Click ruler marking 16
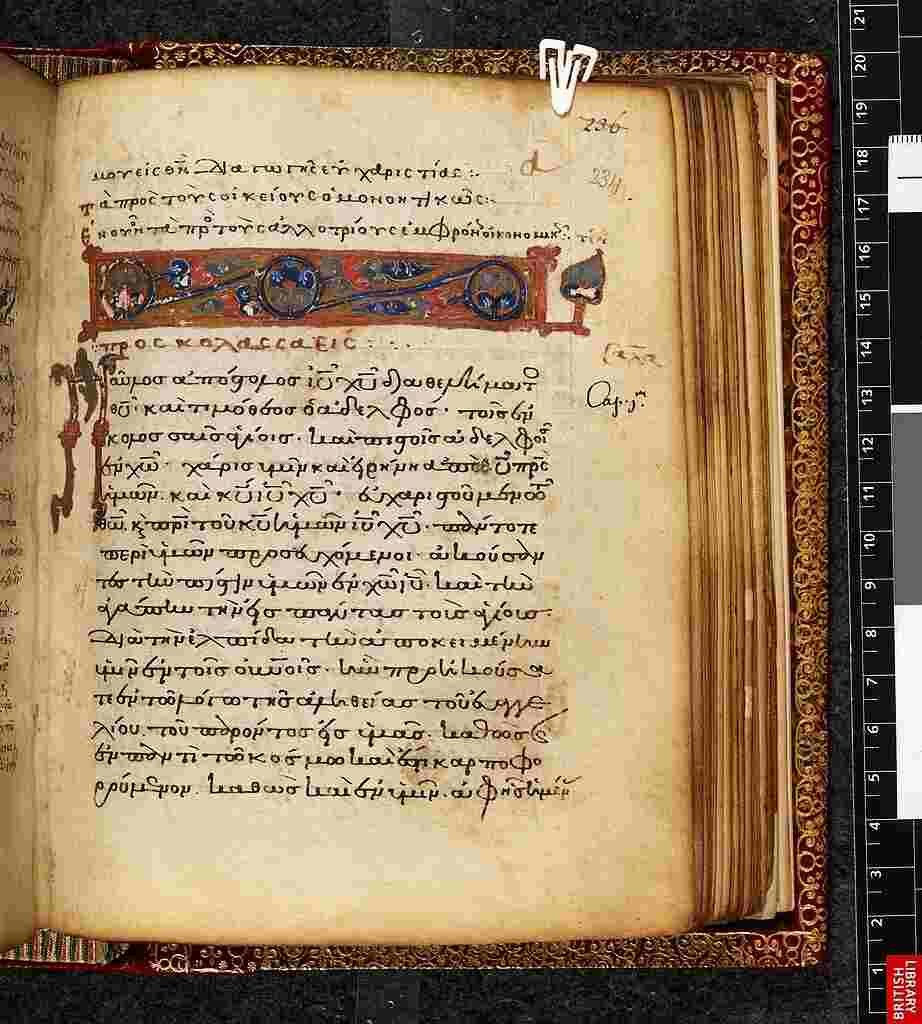Screen dimensions: 922x1024 864,252
